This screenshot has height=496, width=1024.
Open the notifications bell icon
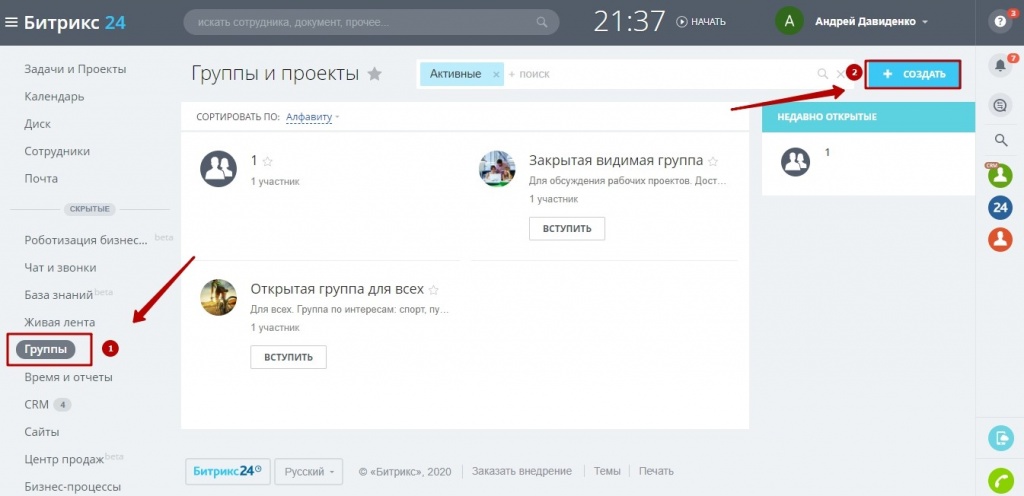(999, 66)
